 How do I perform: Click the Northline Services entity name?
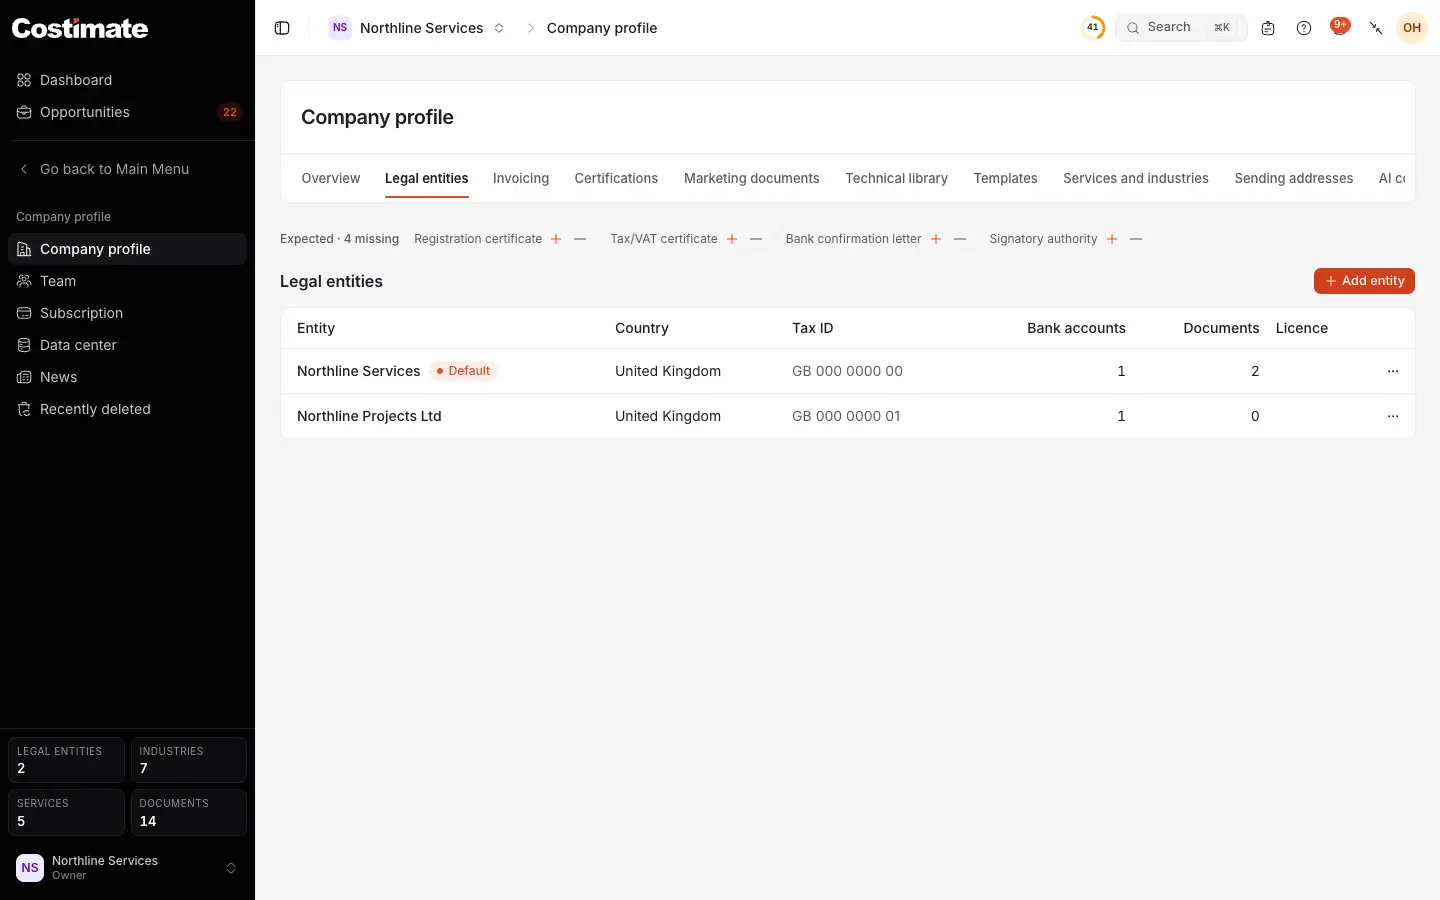click(358, 371)
